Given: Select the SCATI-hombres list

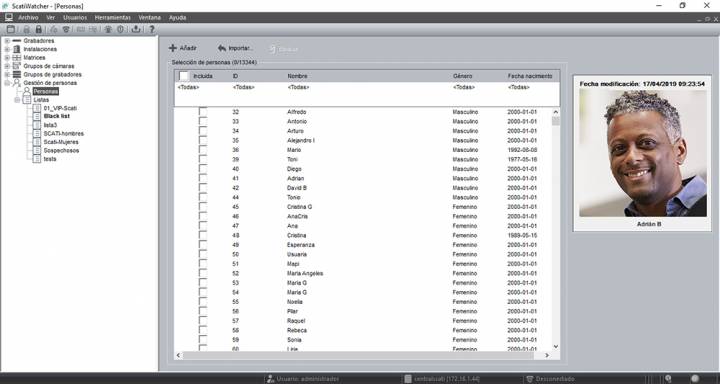Looking at the screenshot, I should coord(64,134).
